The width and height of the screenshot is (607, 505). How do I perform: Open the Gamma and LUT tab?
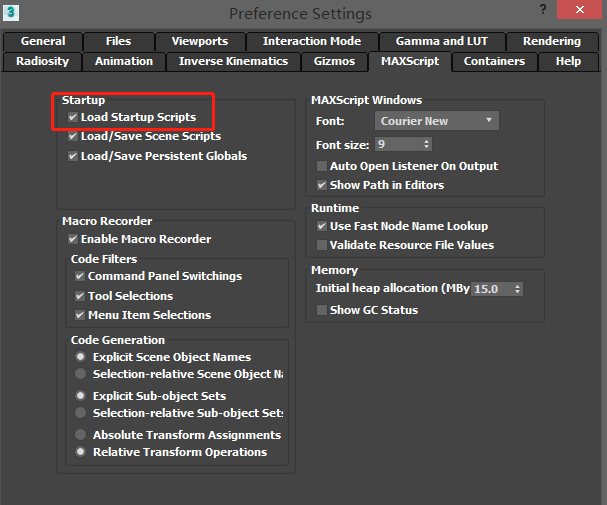coord(443,41)
